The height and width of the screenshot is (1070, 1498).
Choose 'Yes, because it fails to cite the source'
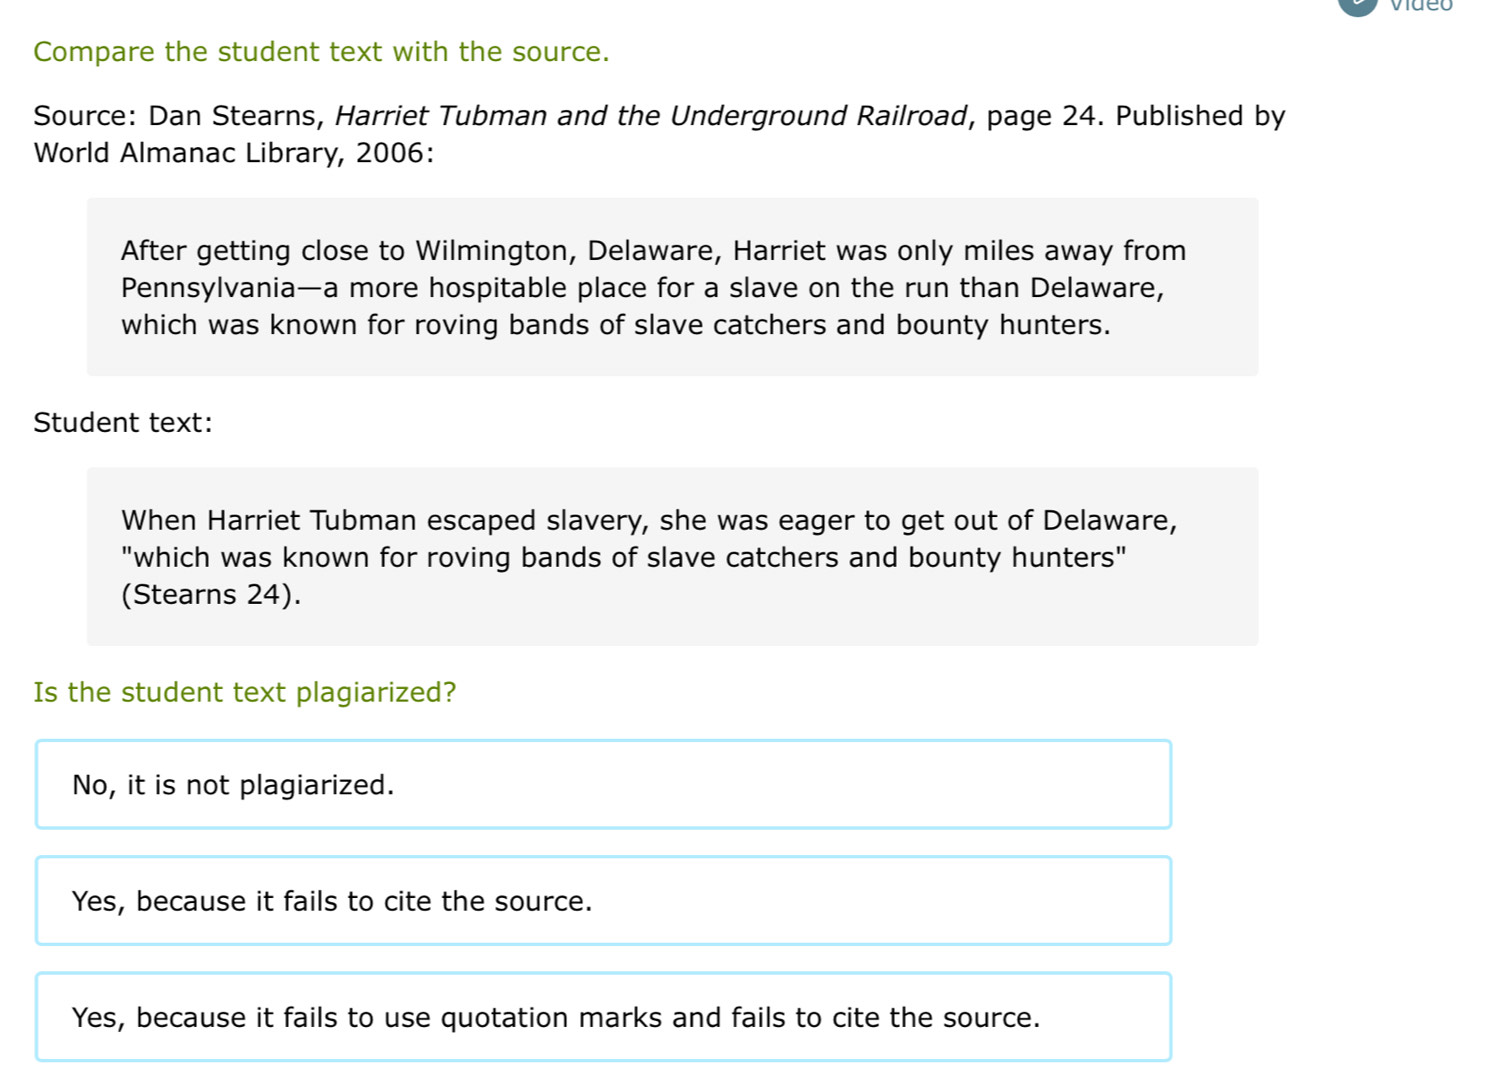click(603, 900)
